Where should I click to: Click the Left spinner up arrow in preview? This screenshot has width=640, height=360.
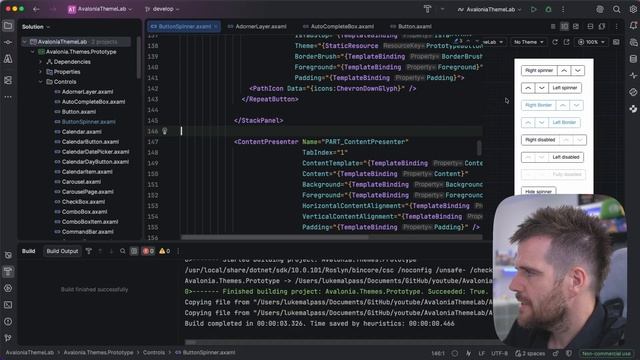[528, 88]
